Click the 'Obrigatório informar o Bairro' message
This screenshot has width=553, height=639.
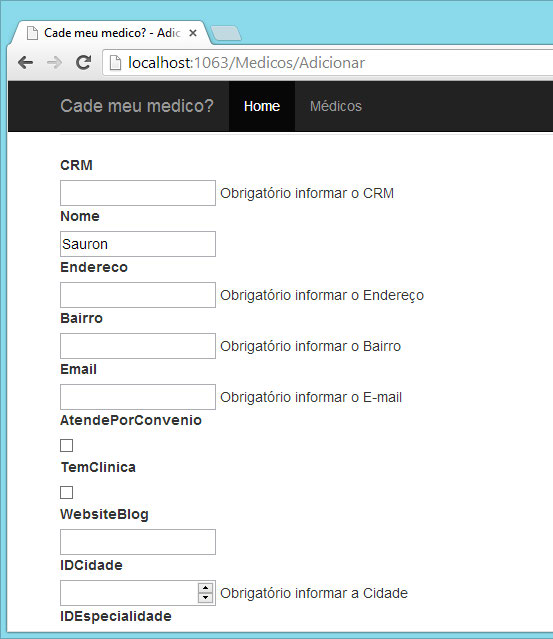click(311, 346)
